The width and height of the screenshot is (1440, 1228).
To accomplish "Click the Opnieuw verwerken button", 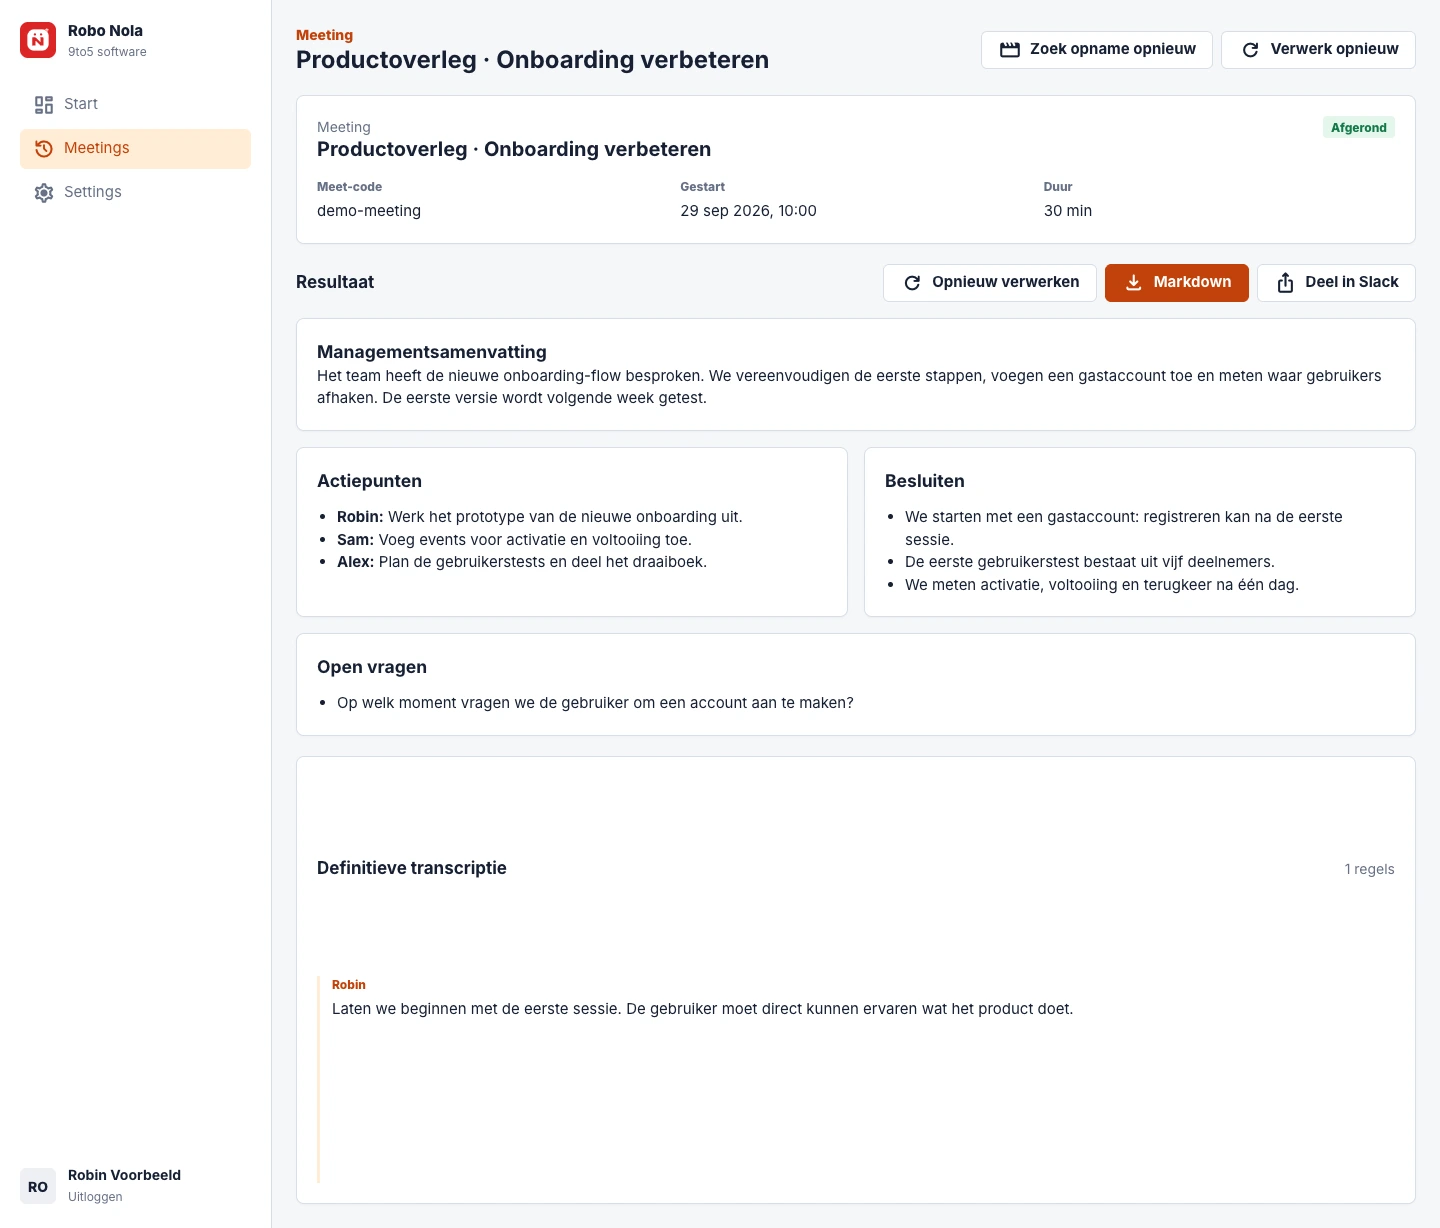I will pos(990,283).
